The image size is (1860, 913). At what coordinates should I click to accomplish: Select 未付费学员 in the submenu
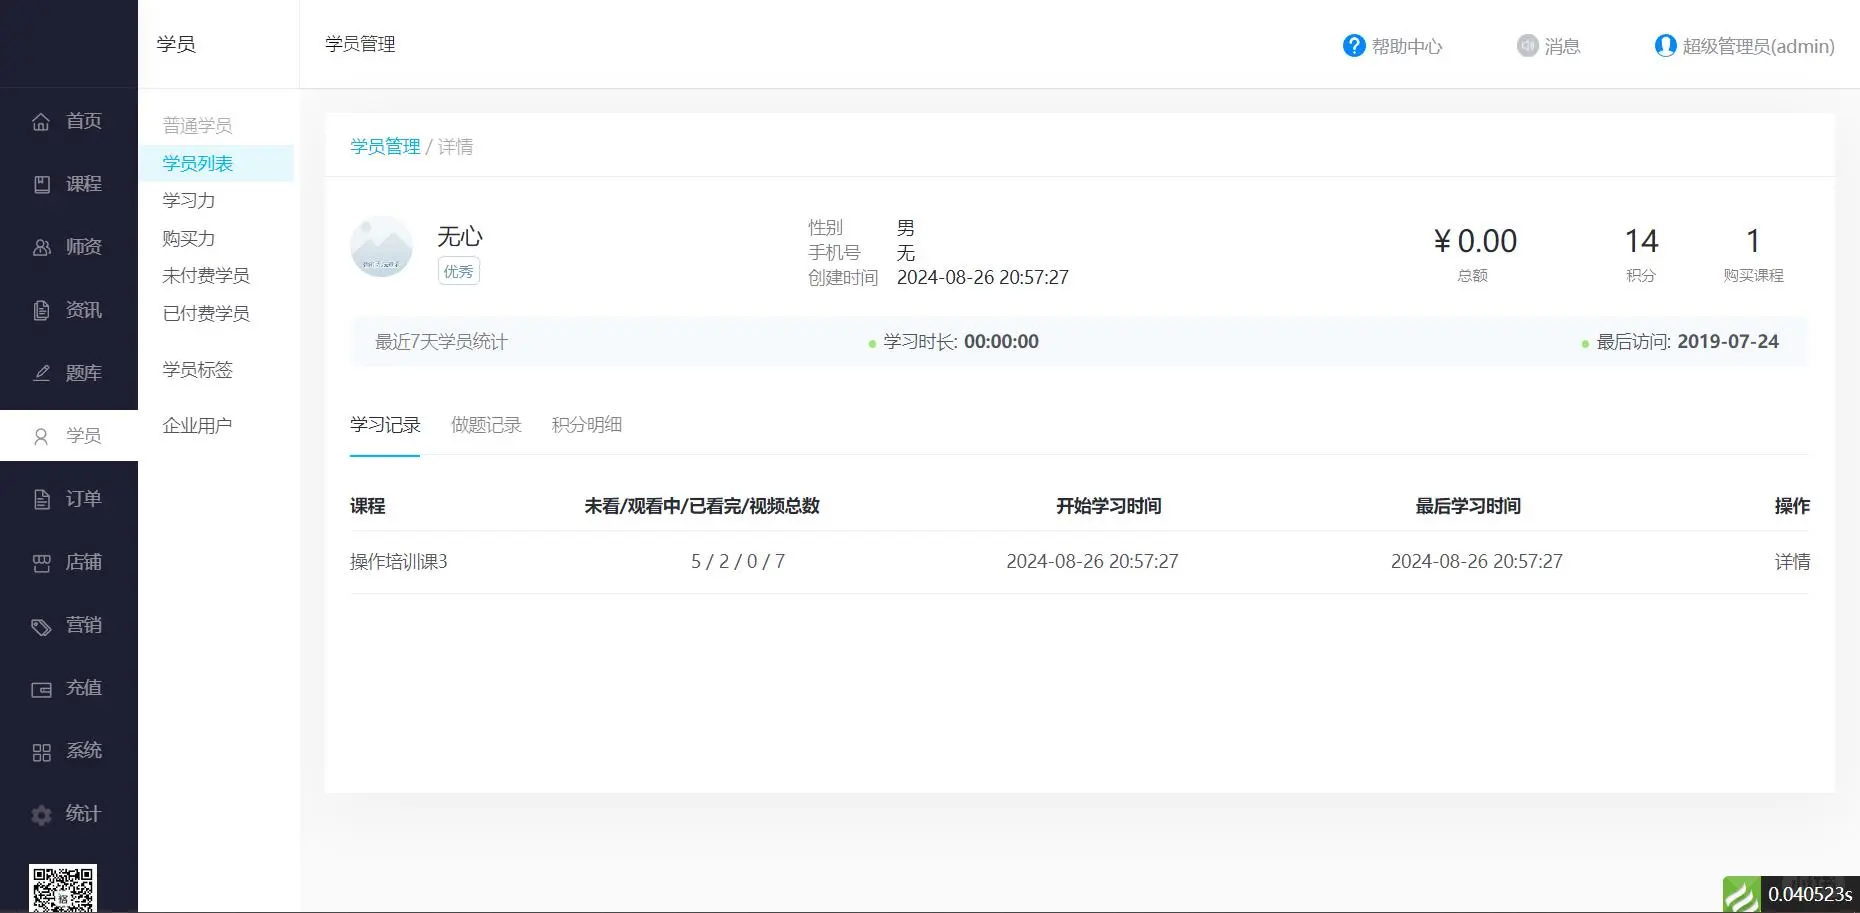pyautogui.click(x=207, y=275)
